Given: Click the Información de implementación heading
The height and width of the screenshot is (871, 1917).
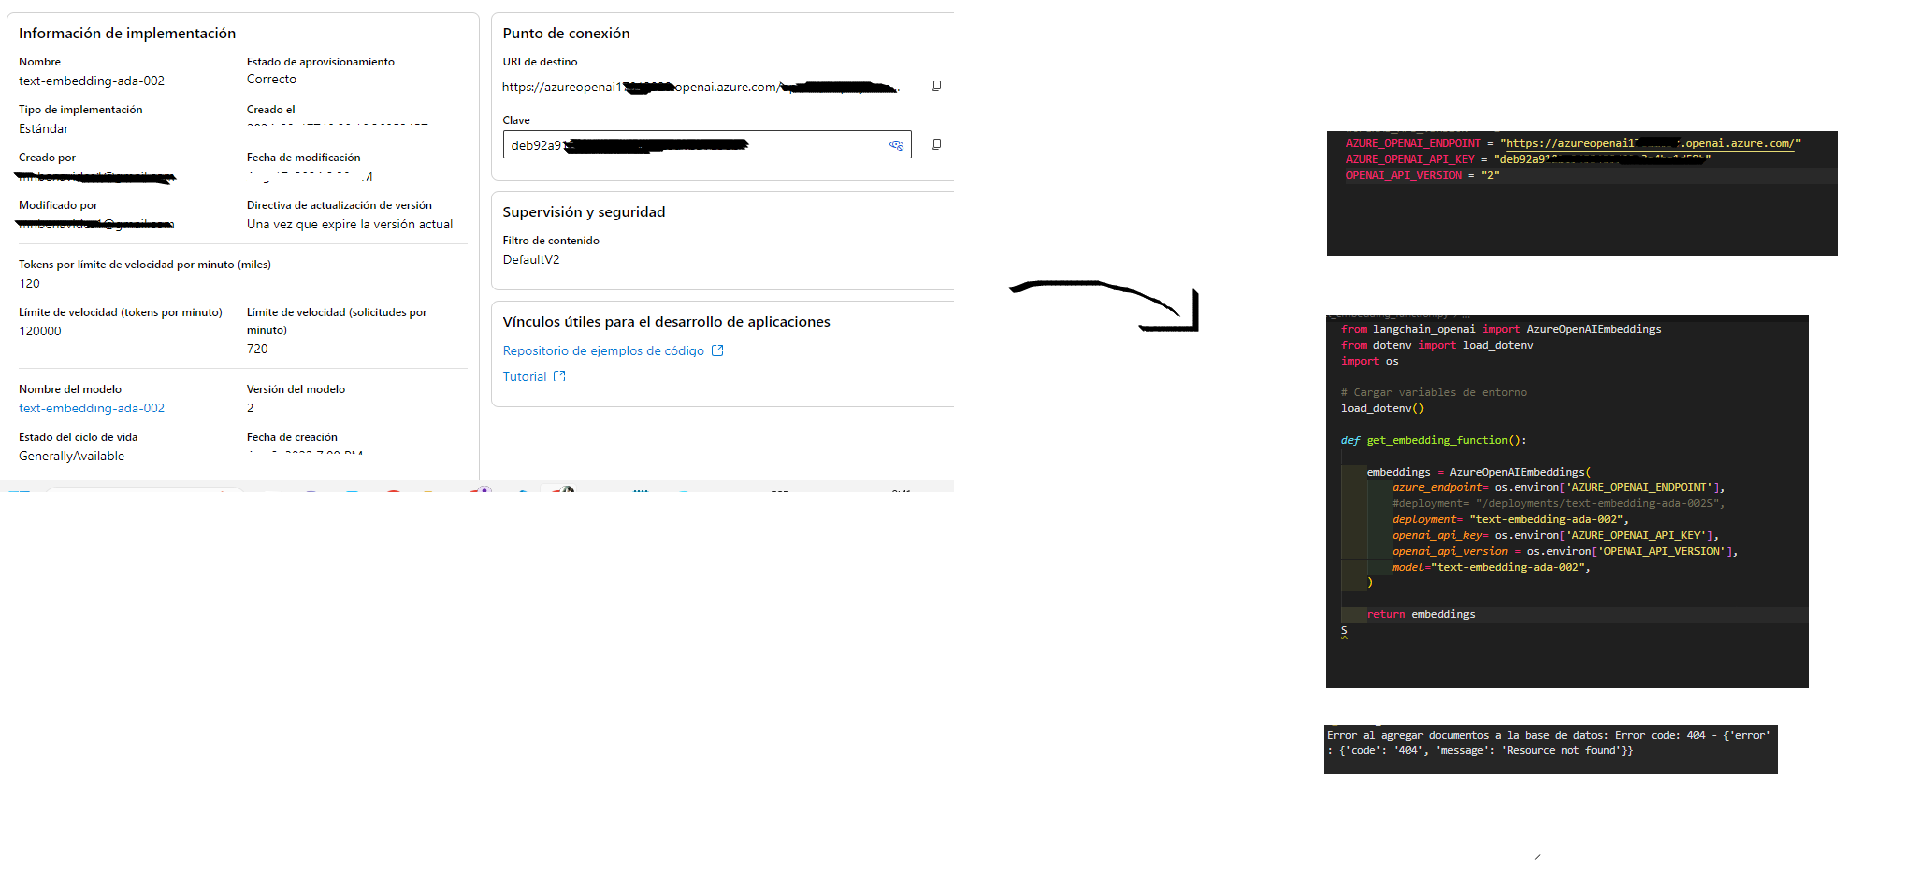Looking at the screenshot, I should click(127, 33).
